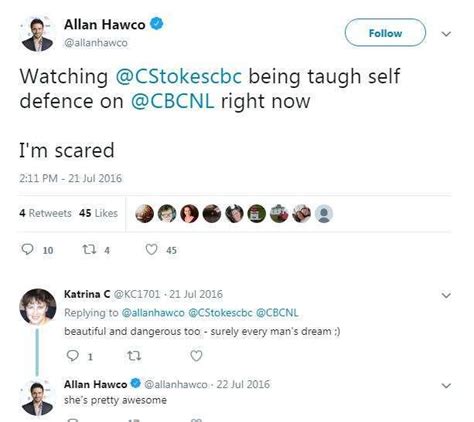Open Katrina C's profile avatar

(38, 307)
